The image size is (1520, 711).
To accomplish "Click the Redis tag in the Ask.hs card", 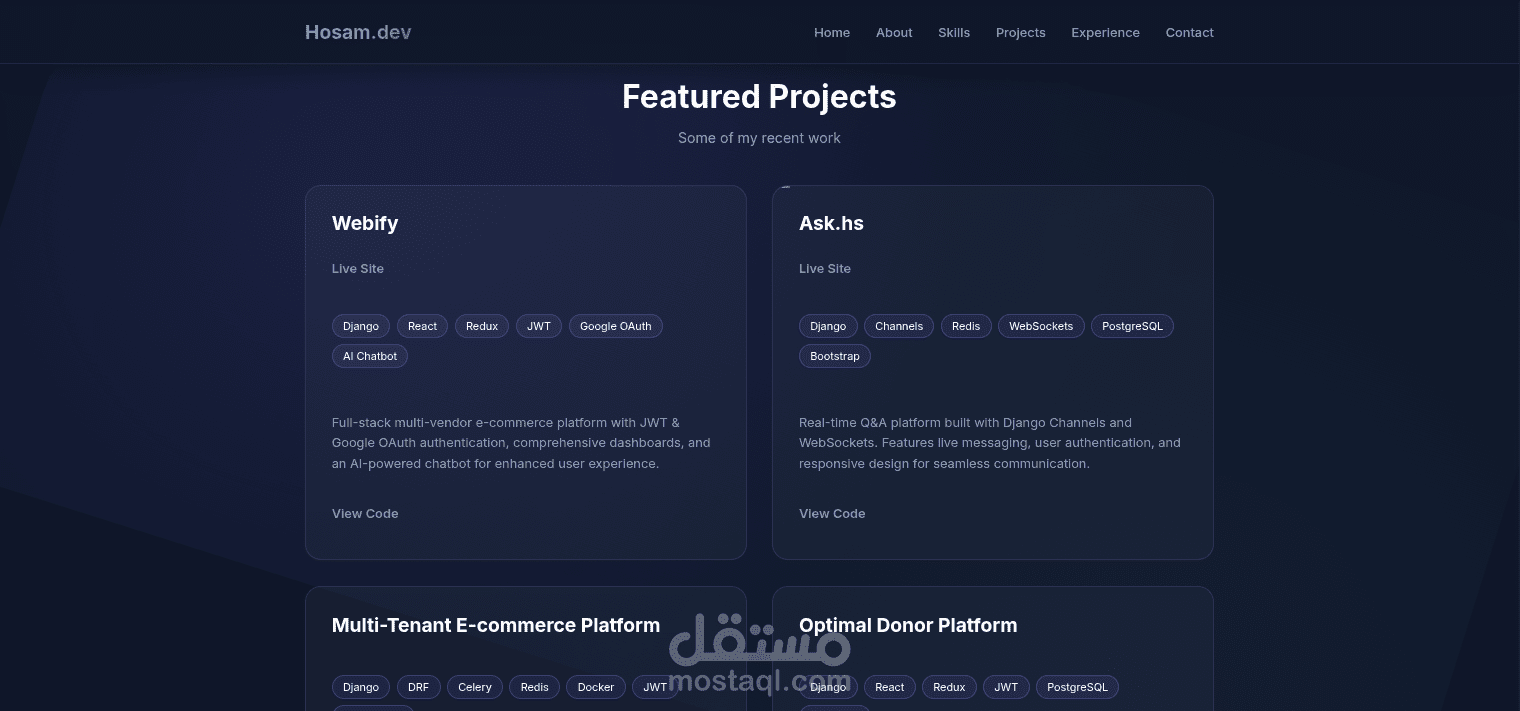I will [966, 326].
